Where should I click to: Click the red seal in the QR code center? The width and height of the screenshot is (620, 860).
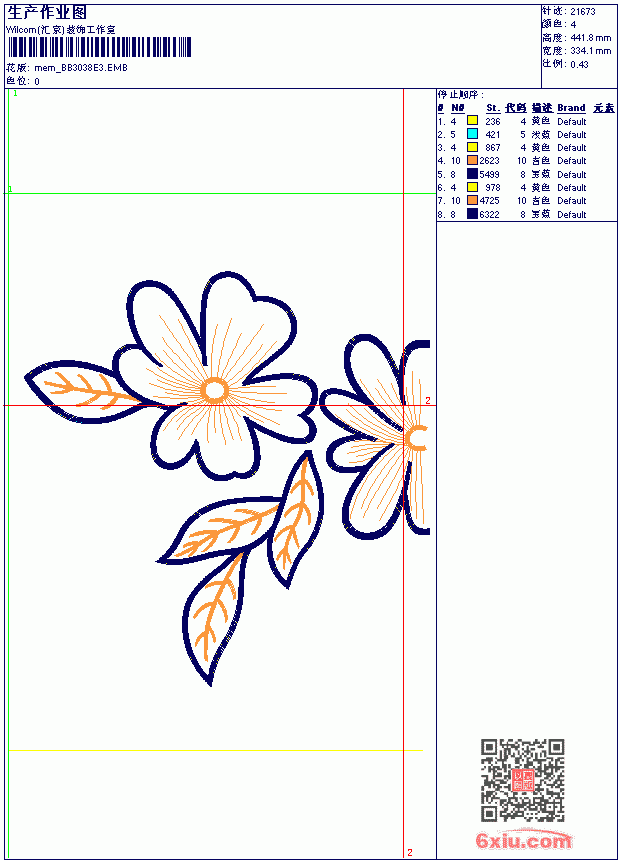click(523, 780)
